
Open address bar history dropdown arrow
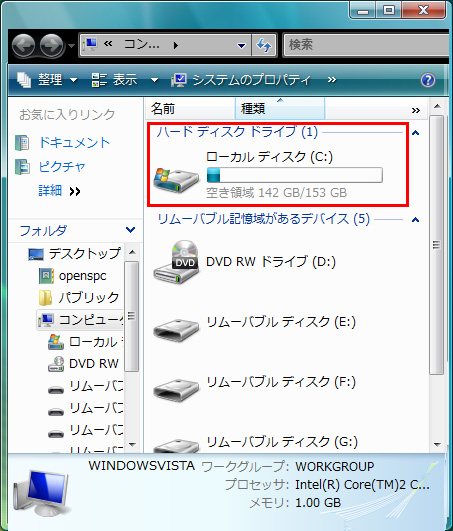[241, 45]
